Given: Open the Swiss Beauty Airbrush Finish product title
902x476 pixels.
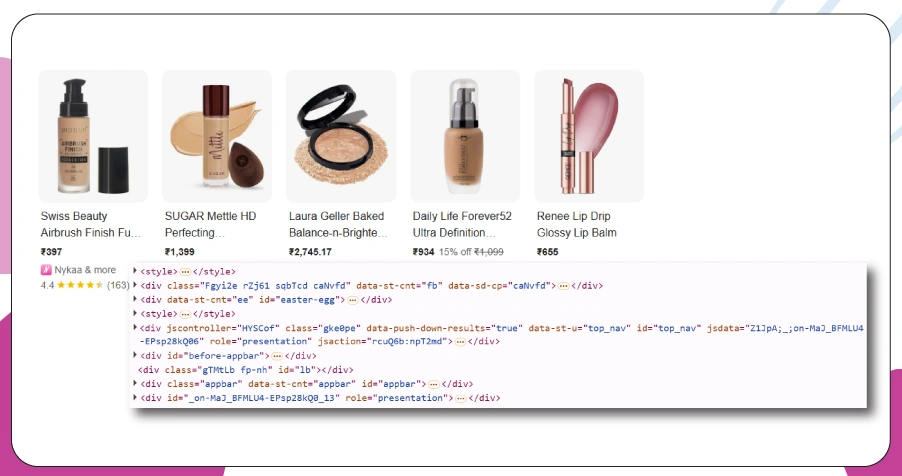Looking at the screenshot, I should [x=91, y=224].
